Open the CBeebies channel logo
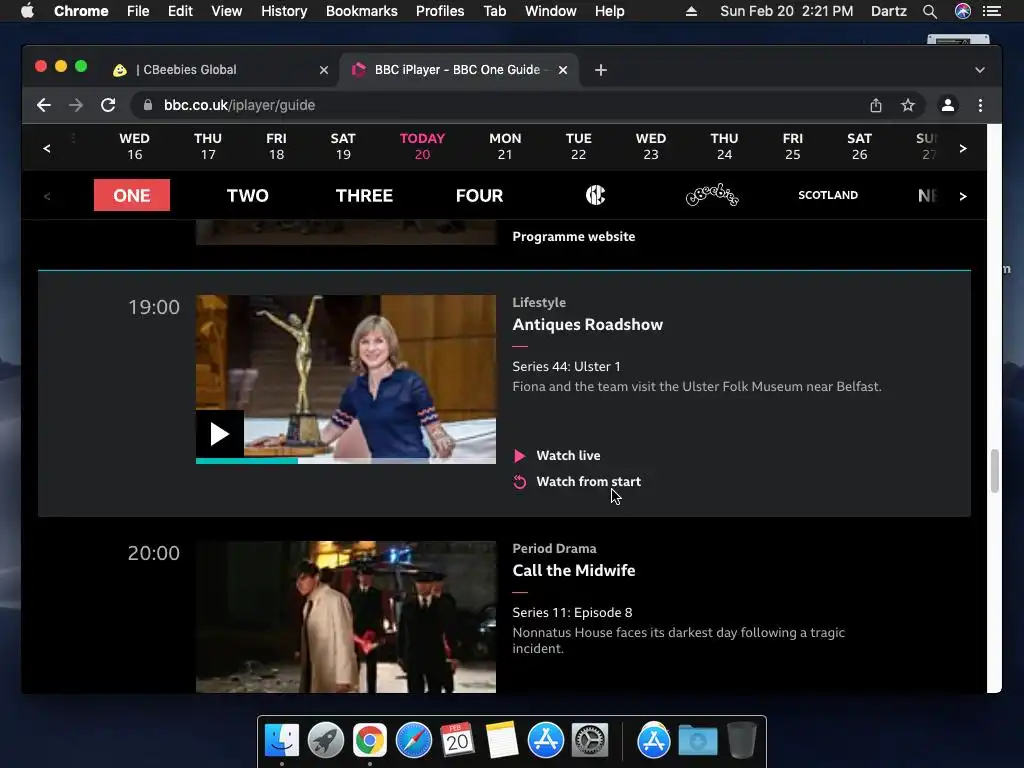The image size is (1024, 768). 712,195
